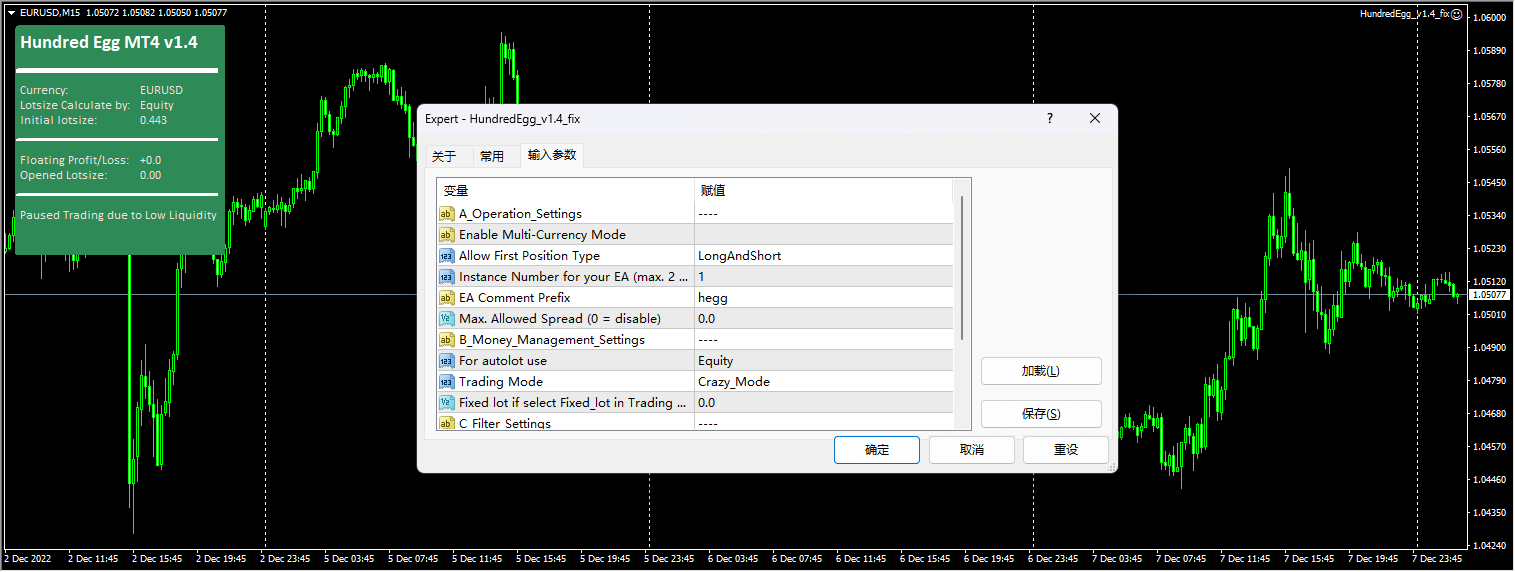Click the parameter list vertical scrollbar thumb
Image resolution: width=1515 pixels, height=572 pixels.
point(962,266)
